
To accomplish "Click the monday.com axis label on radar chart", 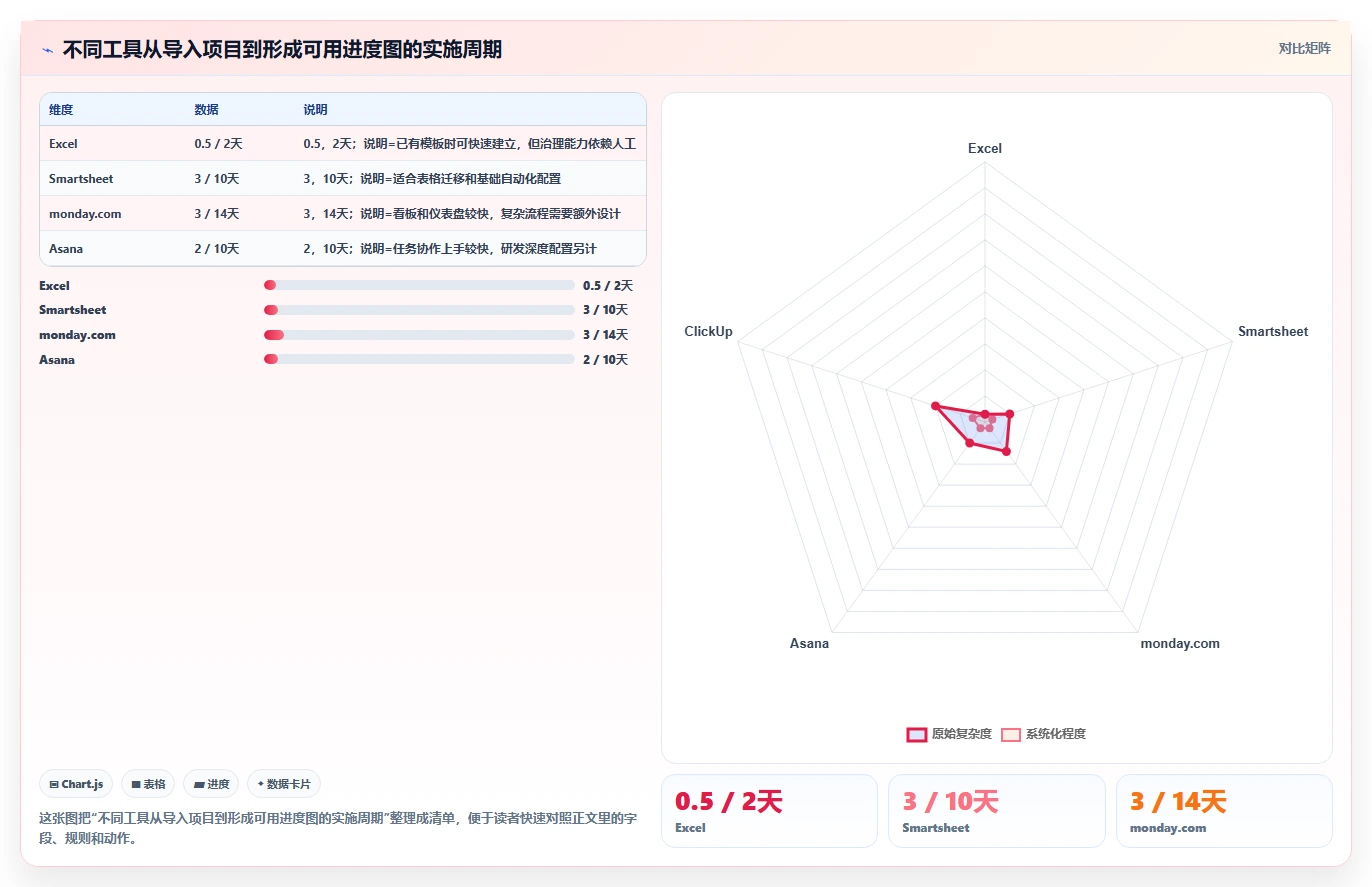I will [x=1180, y=643].
